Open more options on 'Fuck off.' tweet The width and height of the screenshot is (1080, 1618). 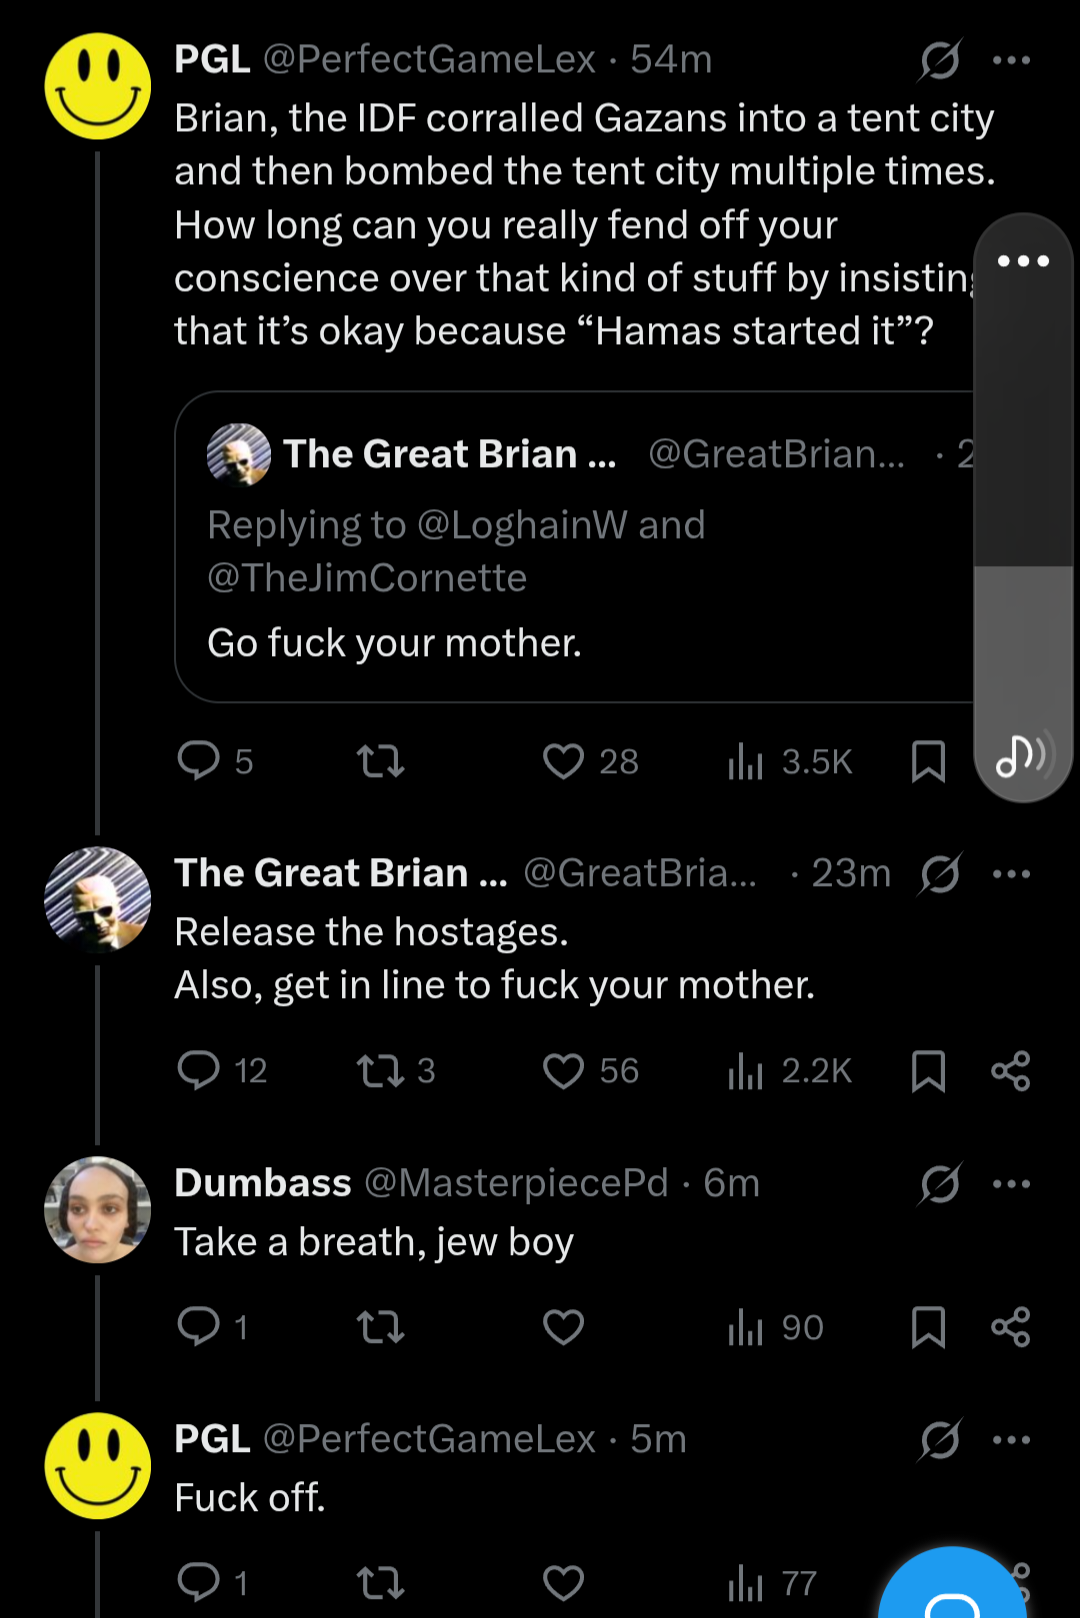coord(1011,1440)
